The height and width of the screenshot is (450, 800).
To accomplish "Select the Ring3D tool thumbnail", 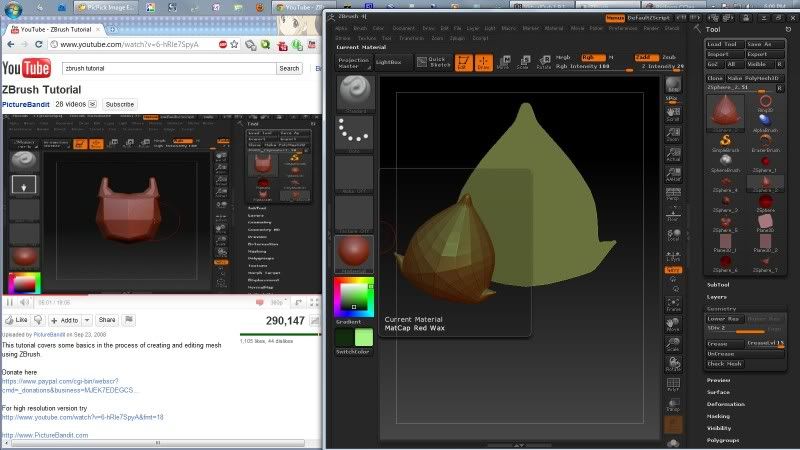I will pos(765,103).
